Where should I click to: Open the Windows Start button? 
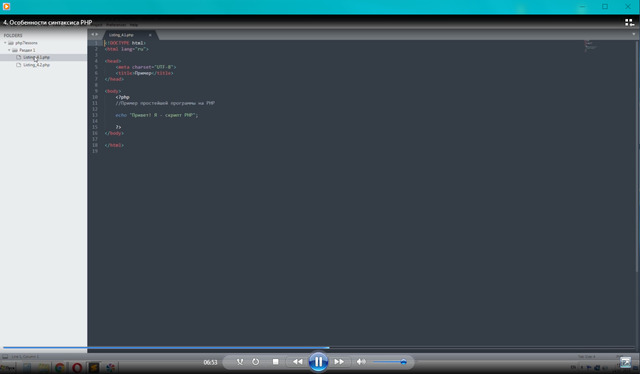7,368
